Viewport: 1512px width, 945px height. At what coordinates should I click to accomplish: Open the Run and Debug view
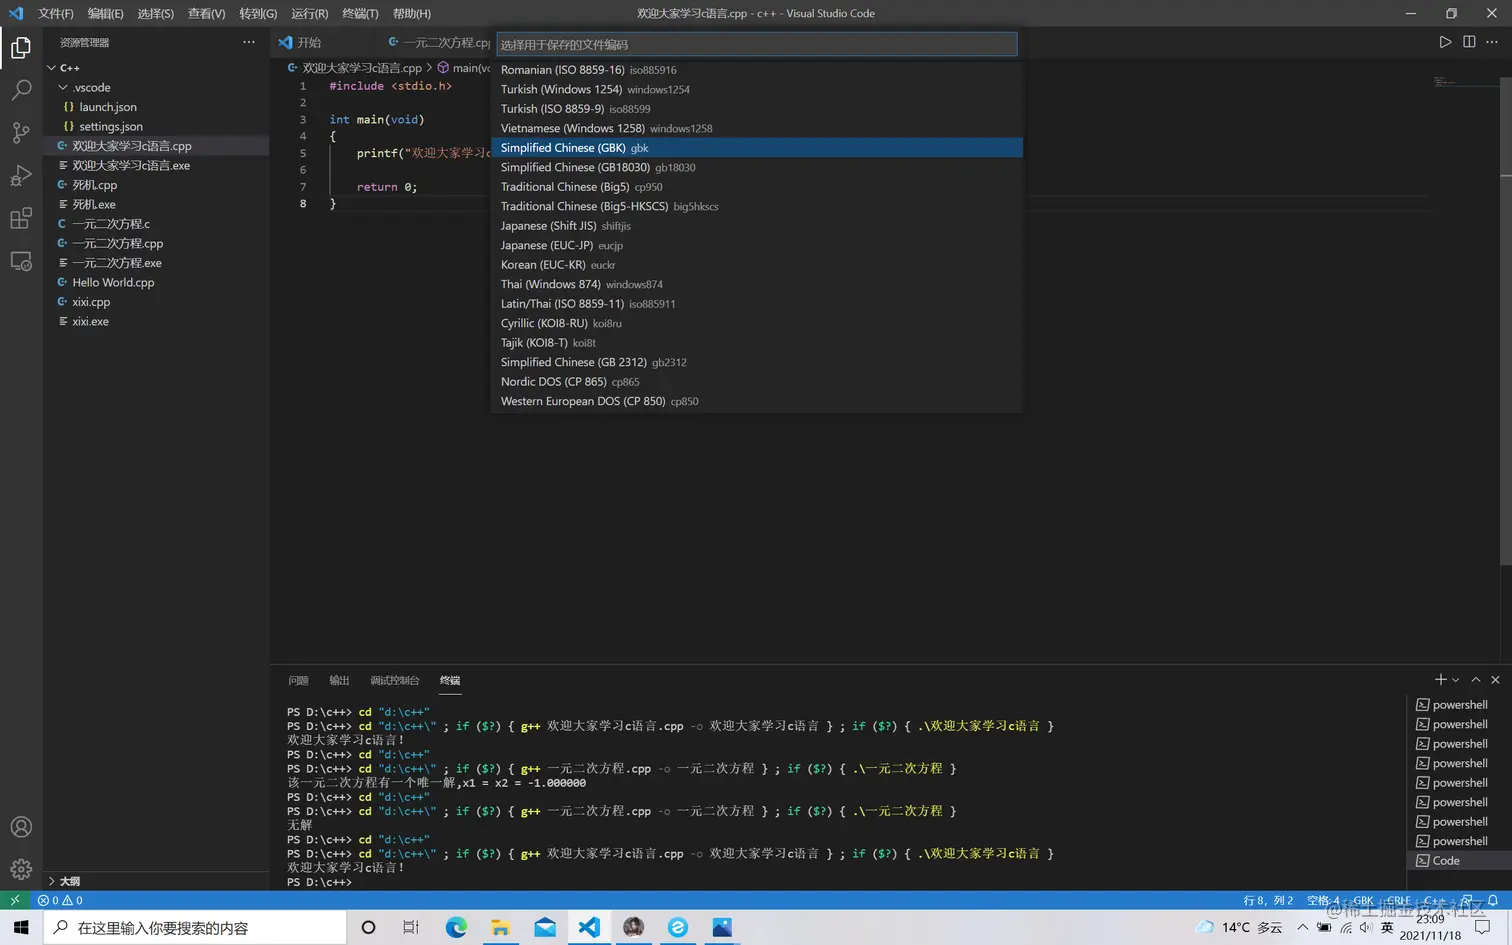[x=21, y=176]
